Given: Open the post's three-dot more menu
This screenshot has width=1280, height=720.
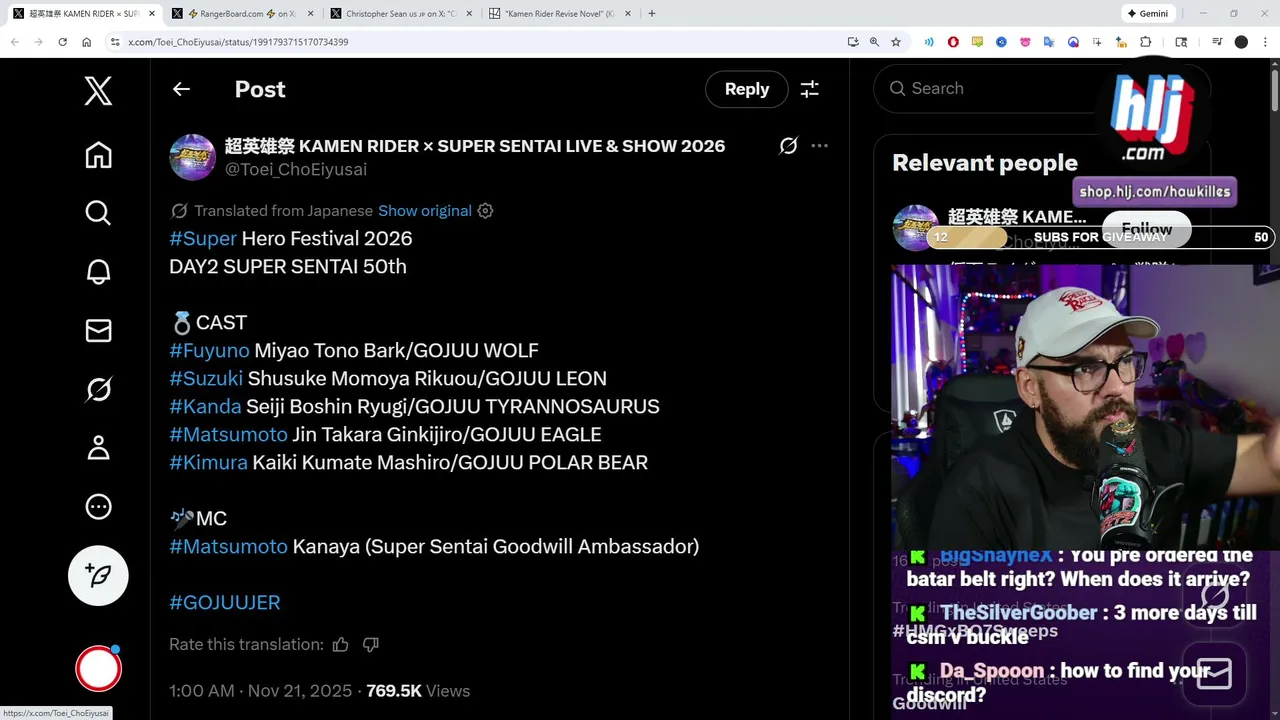Looking at the screenshot, I should [819, 146].
